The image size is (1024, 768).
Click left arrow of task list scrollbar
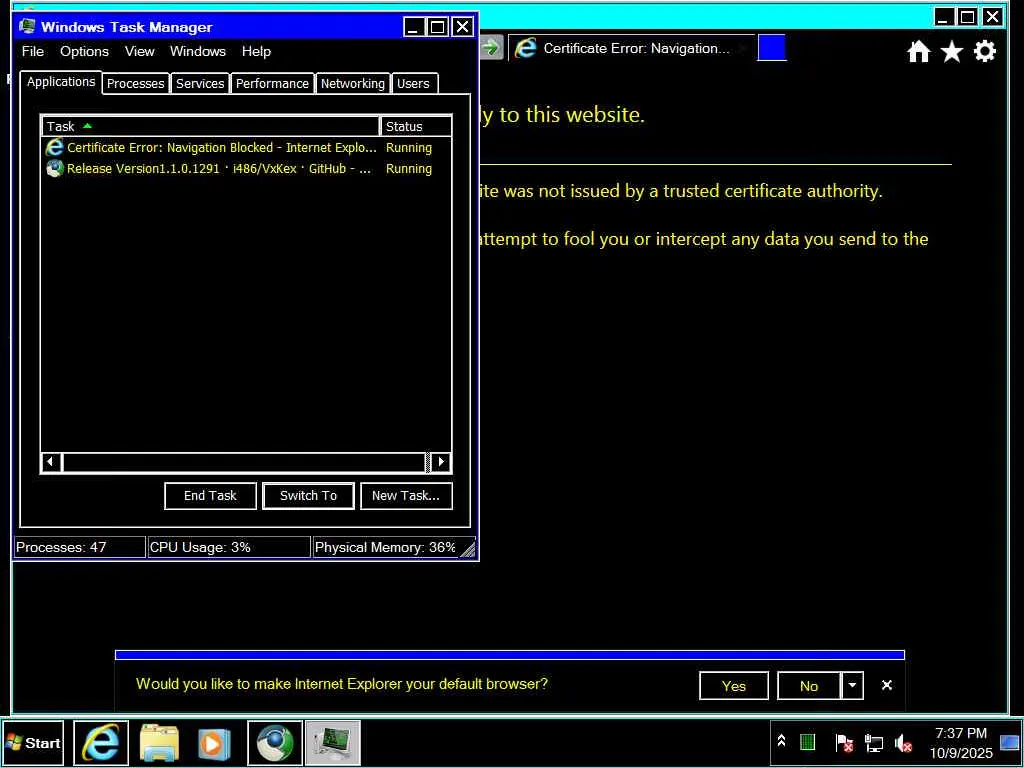click(51, 462)
